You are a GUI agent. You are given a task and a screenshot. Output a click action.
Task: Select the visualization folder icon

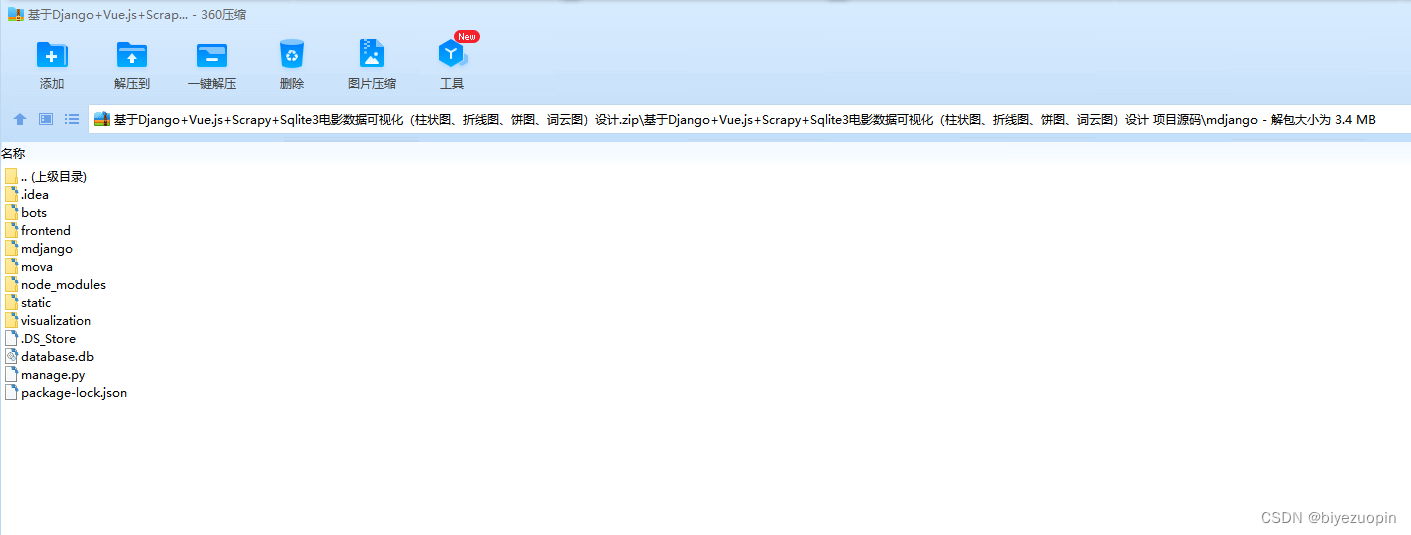click(x=12, y=320)
